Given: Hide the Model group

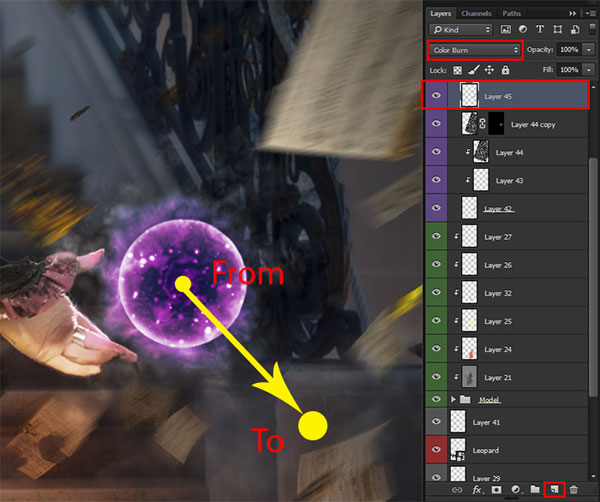Looking at the screenshot, I should (435, 399).
